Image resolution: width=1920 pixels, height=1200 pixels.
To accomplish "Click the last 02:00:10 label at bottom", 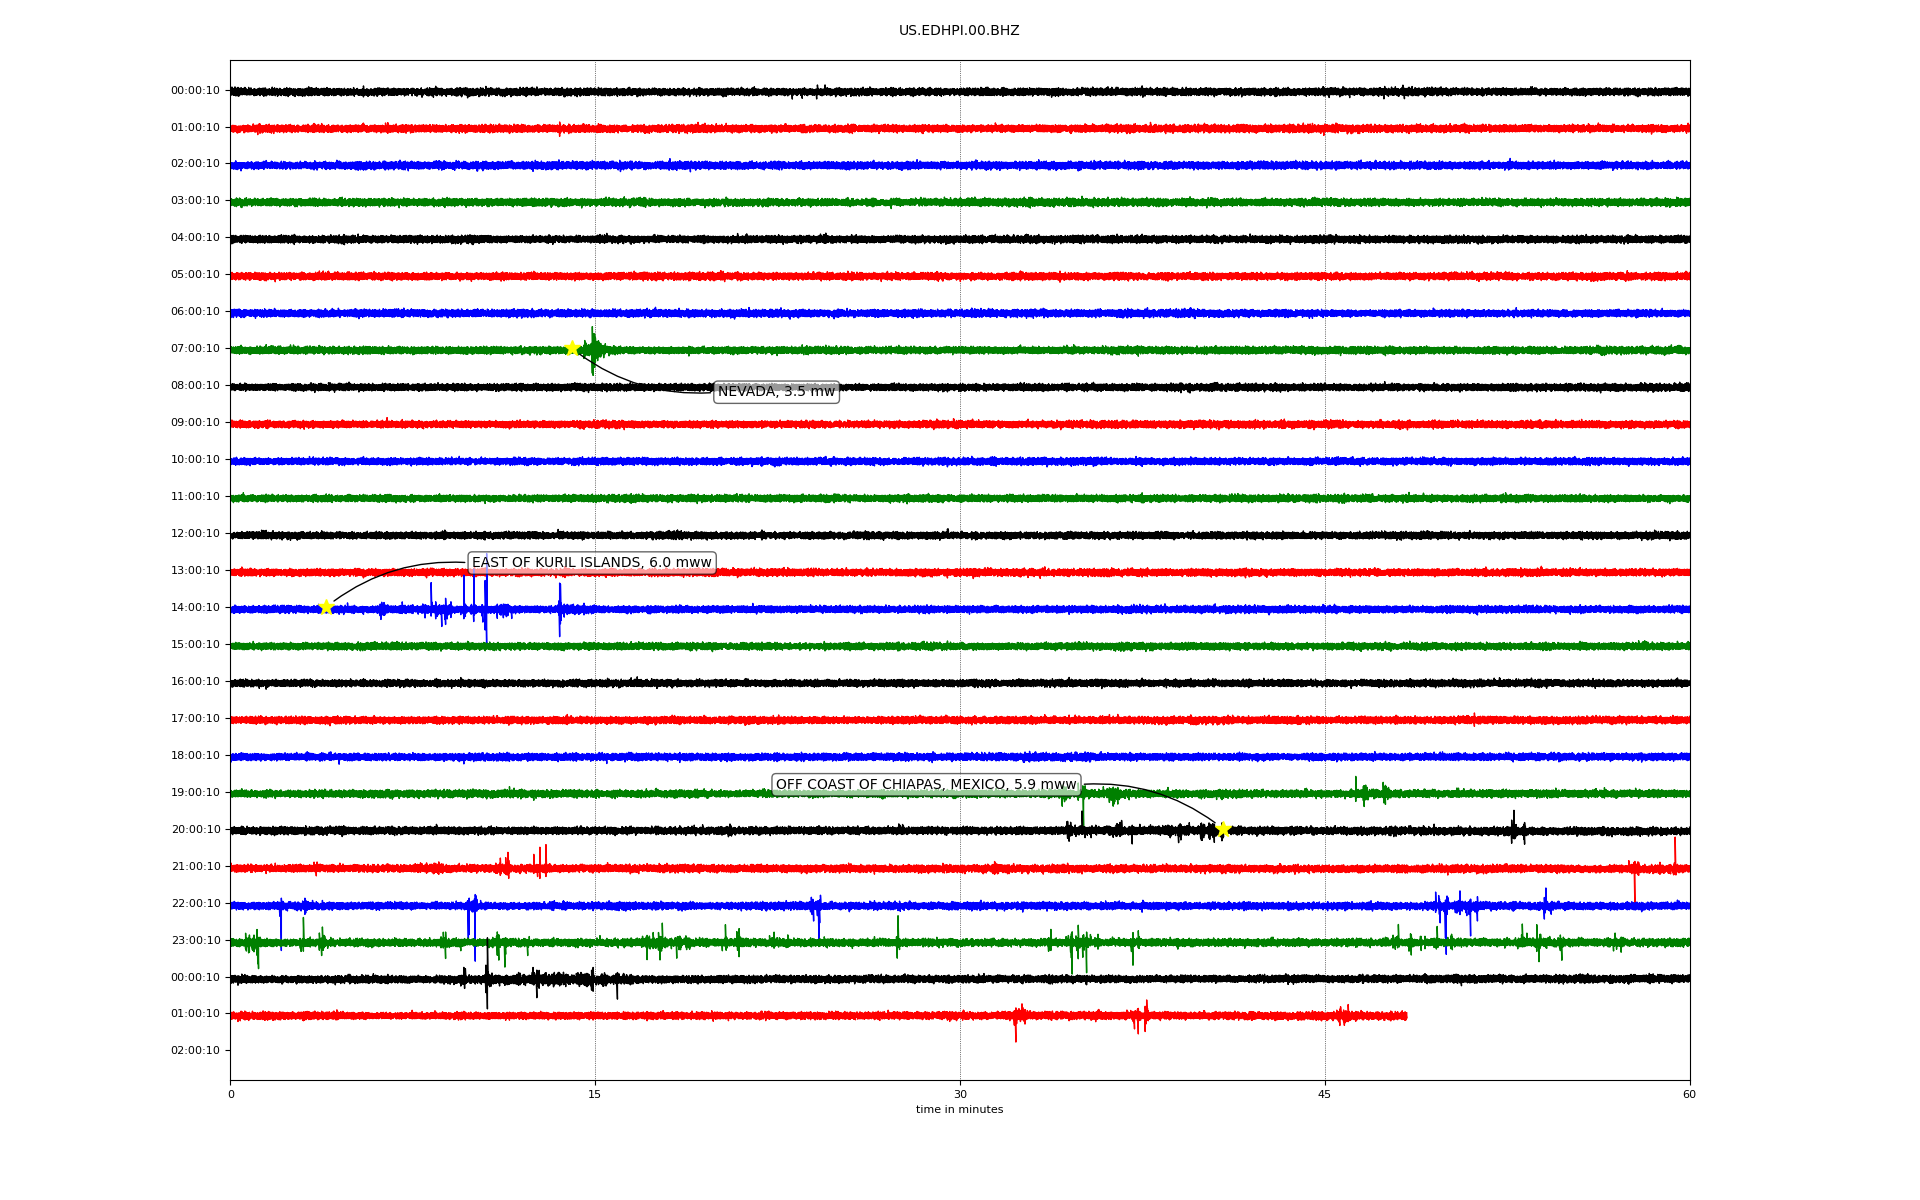I will [195, 1051].
